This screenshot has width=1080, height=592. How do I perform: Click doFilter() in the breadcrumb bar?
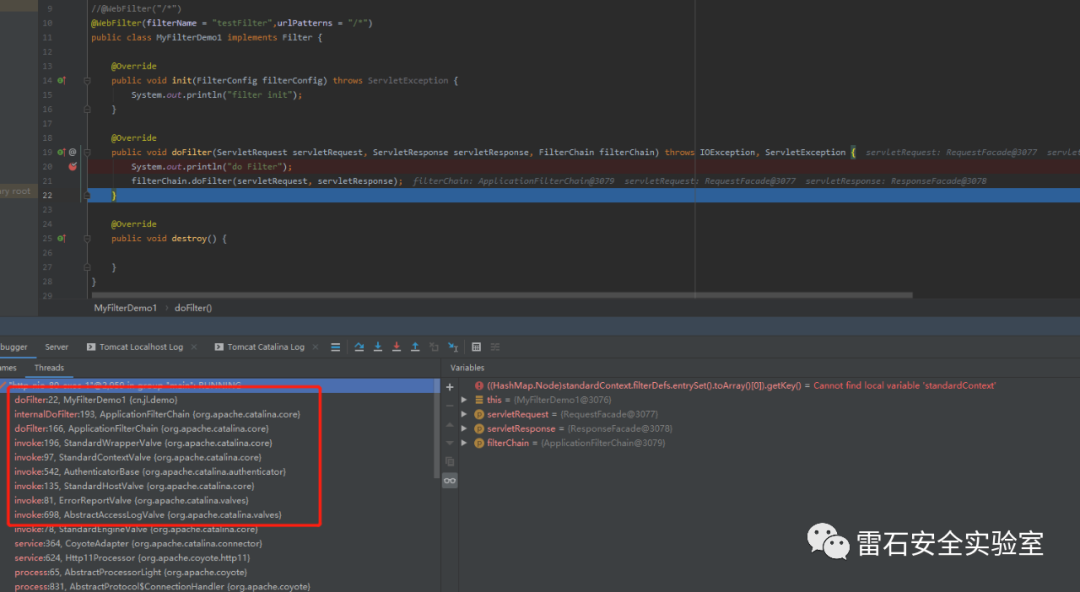194,308
